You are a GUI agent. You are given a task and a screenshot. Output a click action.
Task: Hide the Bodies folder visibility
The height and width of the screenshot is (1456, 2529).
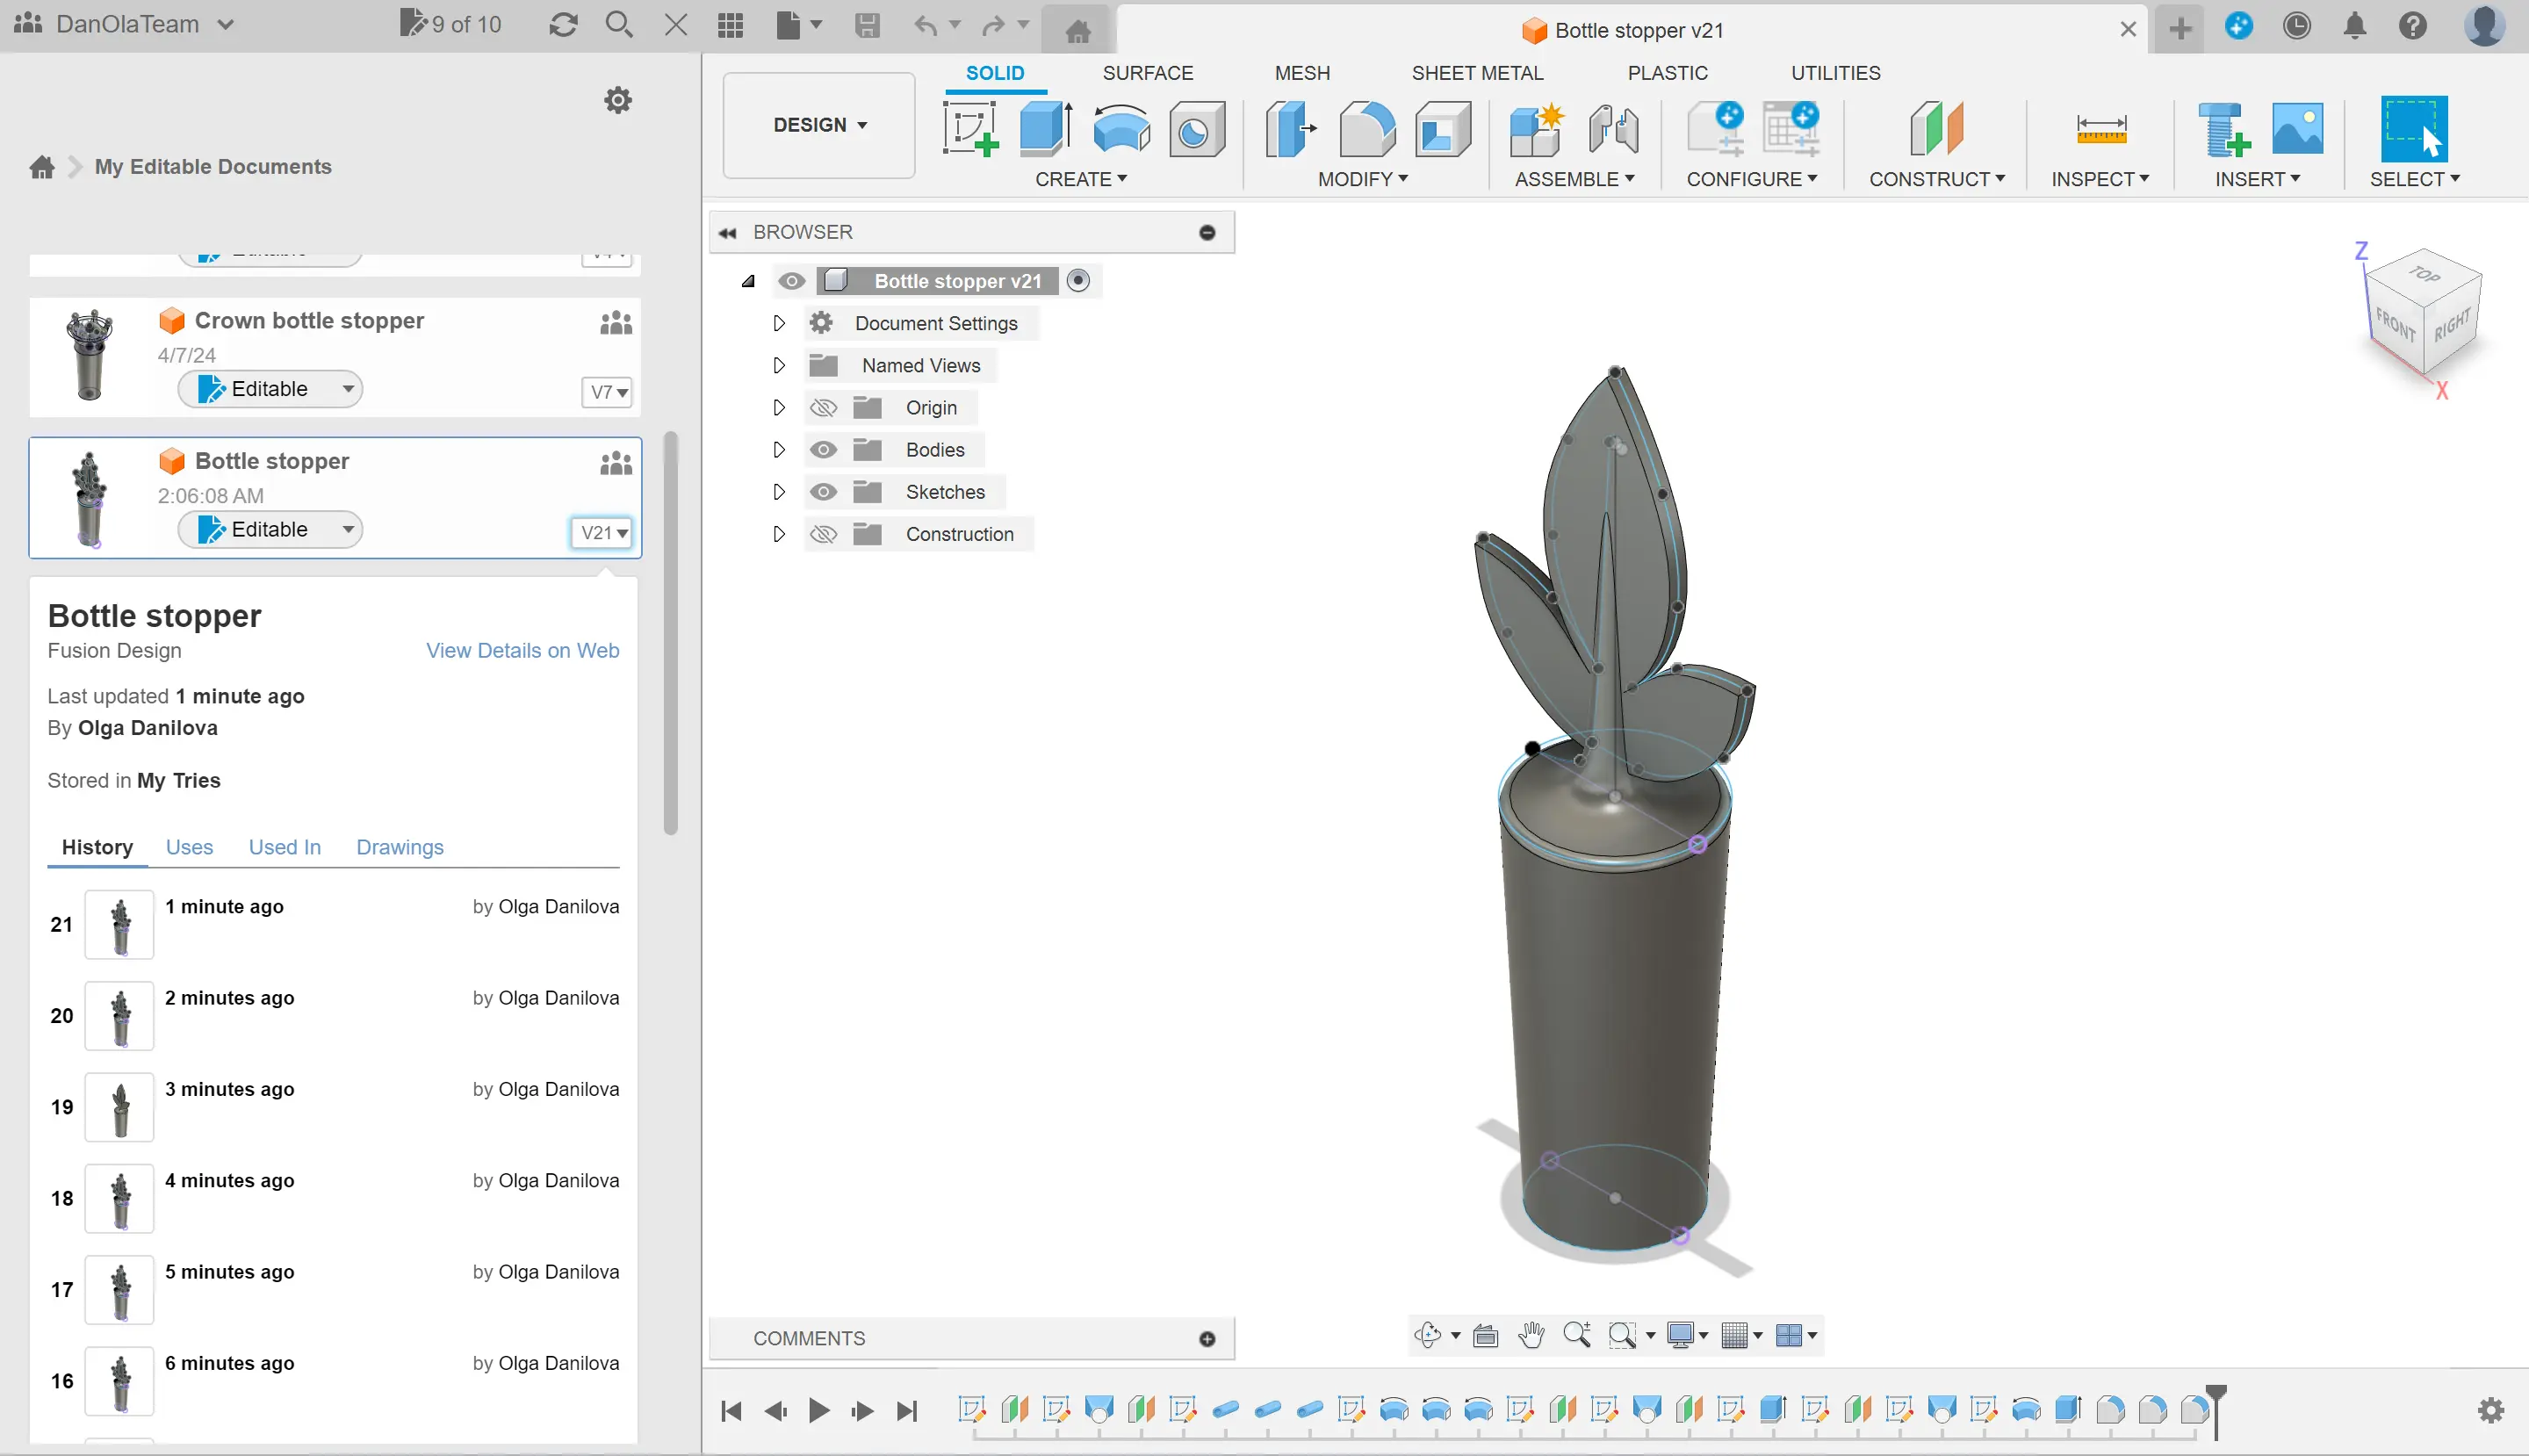click(x=823, y=450)
